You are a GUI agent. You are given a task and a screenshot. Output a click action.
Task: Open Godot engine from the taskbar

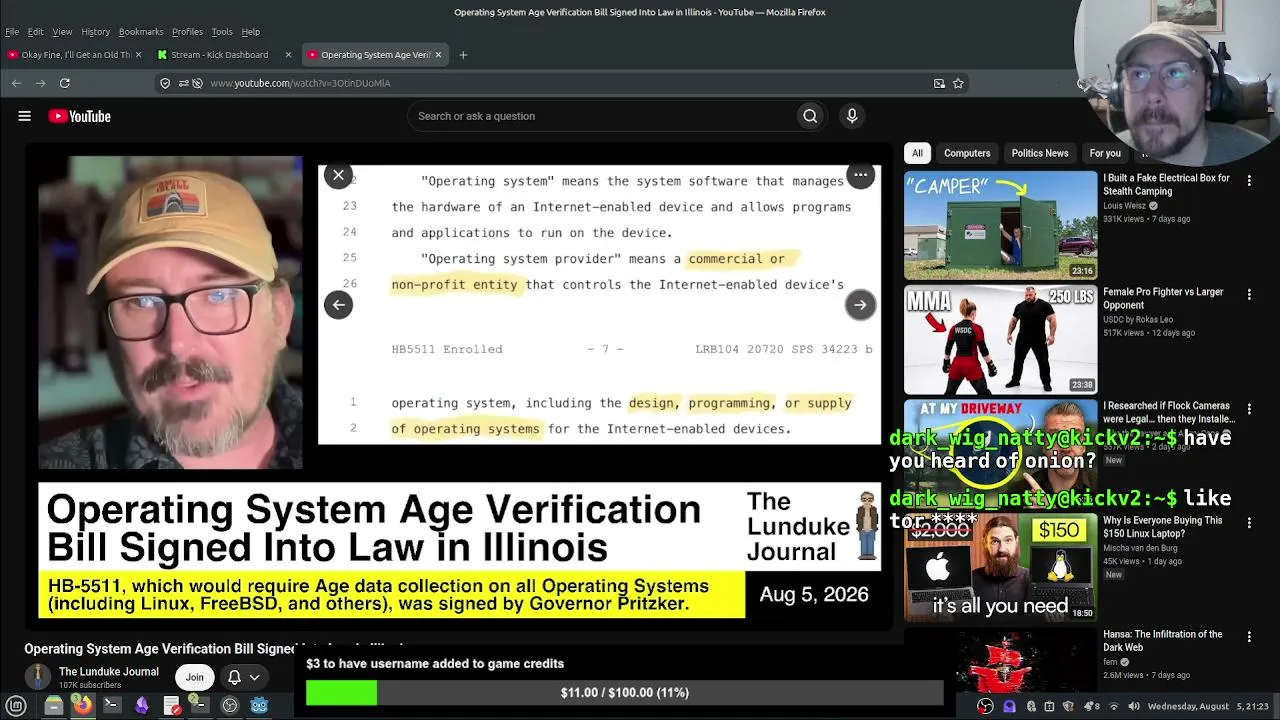[x=259, y=705]
